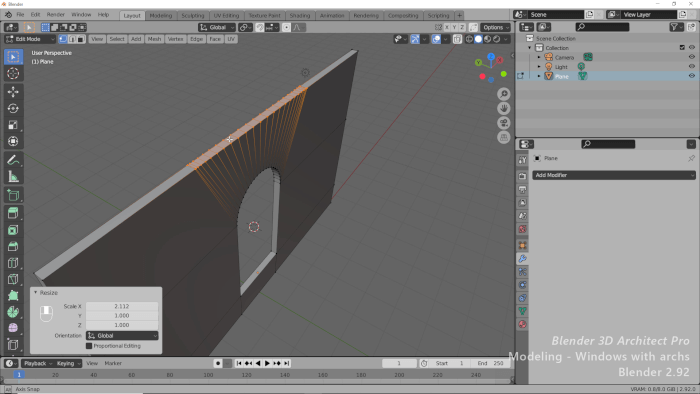Hide Light with its eye icon
The width and height of the screenshot is (700, 394).
click(692, 66)
